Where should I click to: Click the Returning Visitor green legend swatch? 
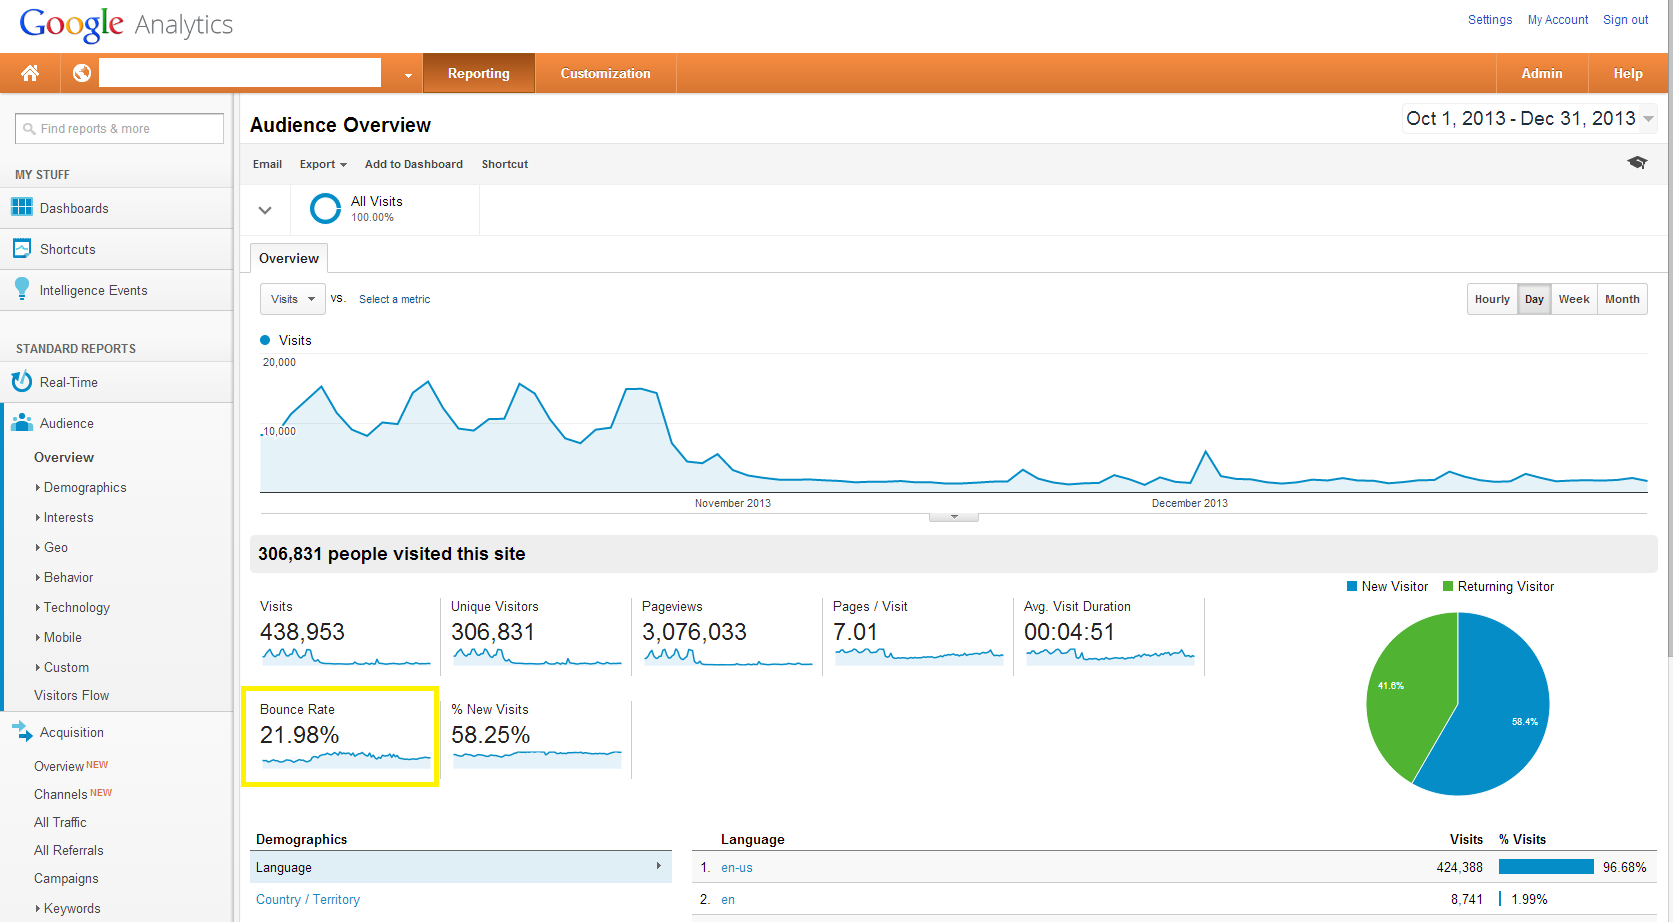tap(1448, 587)
